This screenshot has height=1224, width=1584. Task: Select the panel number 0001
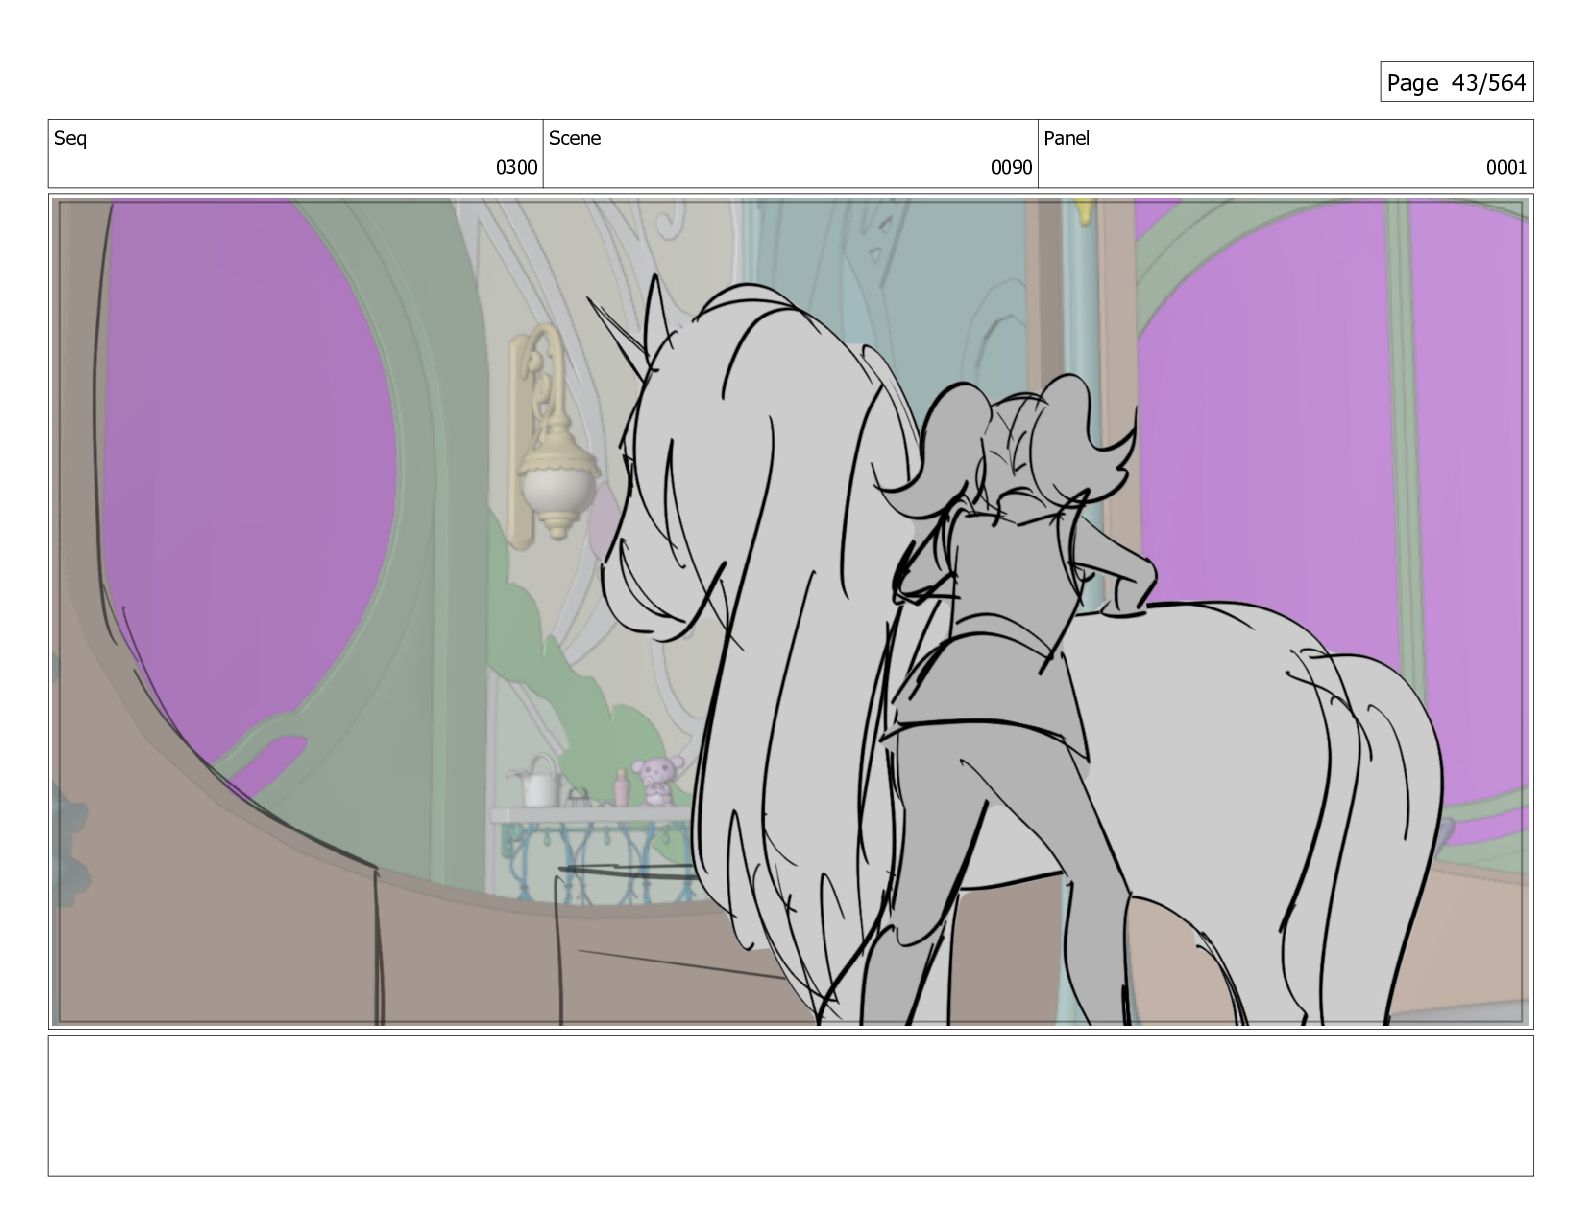1506,167
